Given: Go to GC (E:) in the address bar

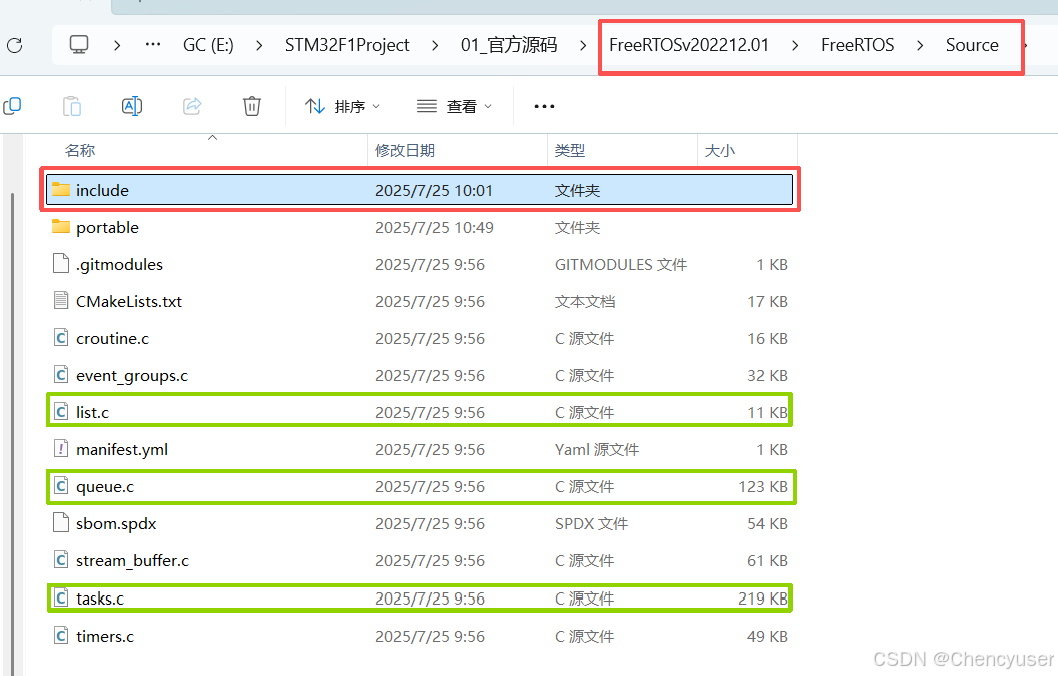Looking at the screenshot, I should point(208,45).
